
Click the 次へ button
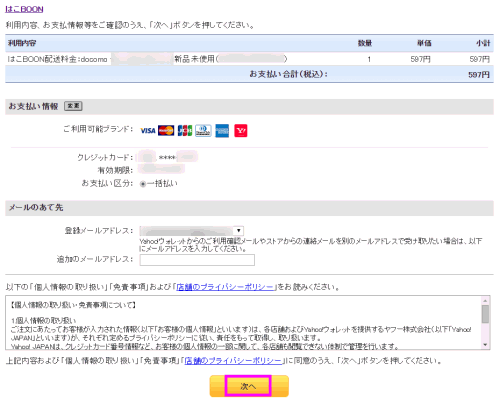(x=249, y=386)
